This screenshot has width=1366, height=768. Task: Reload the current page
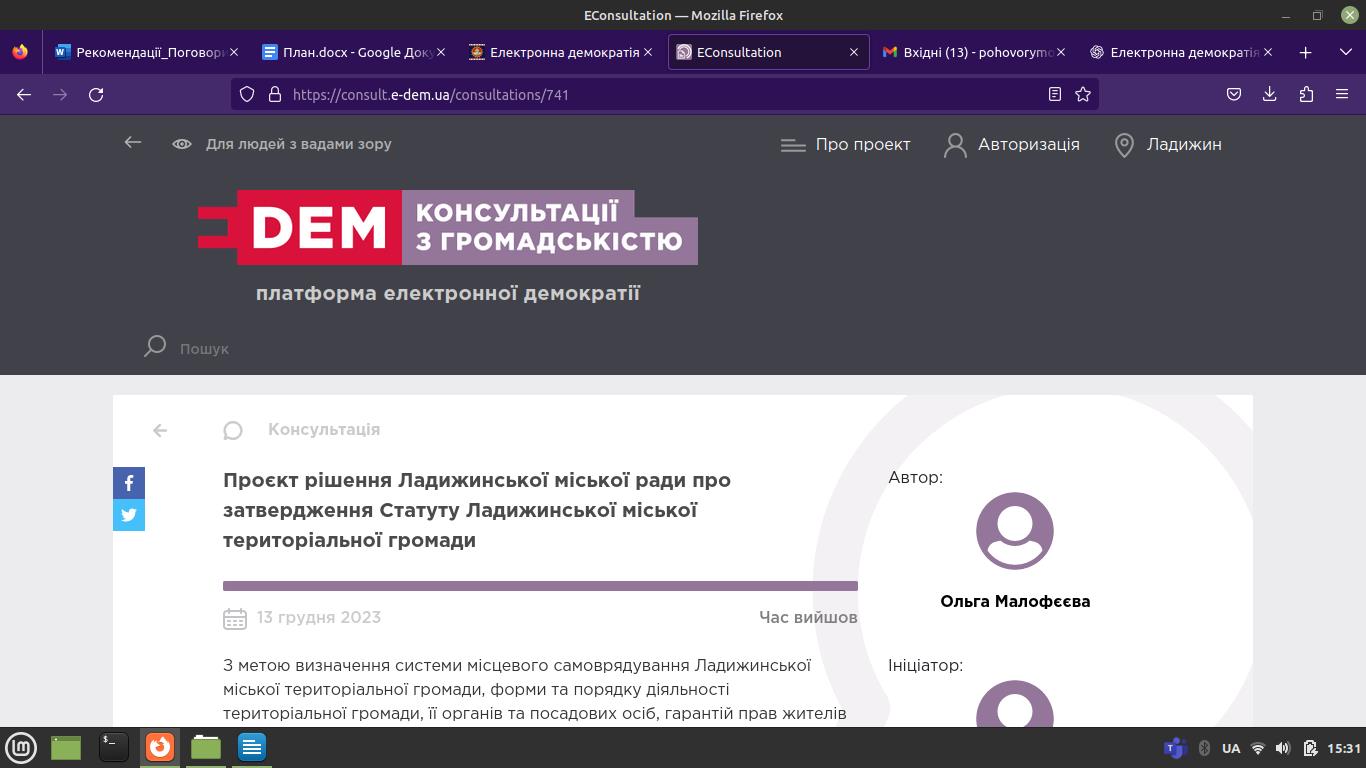coord(96,94)
